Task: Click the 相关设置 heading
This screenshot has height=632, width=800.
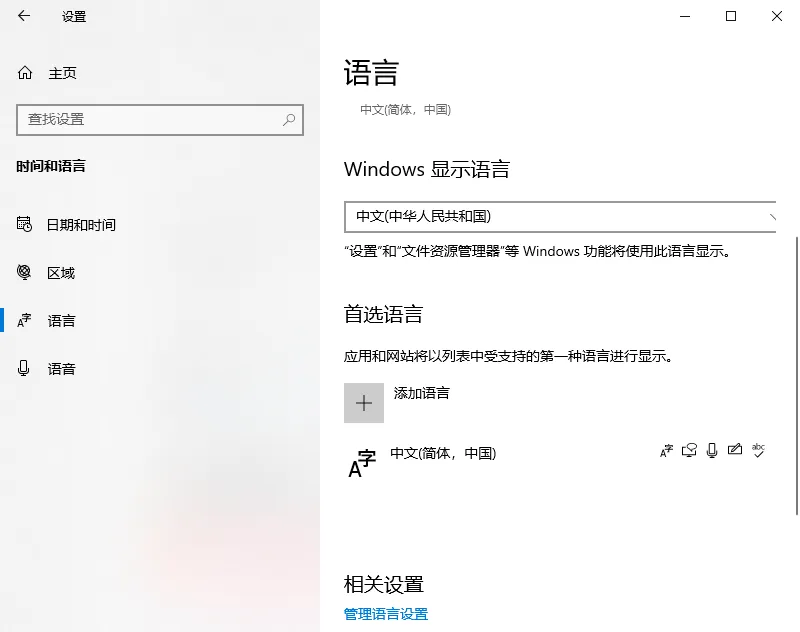Action: 384,585
